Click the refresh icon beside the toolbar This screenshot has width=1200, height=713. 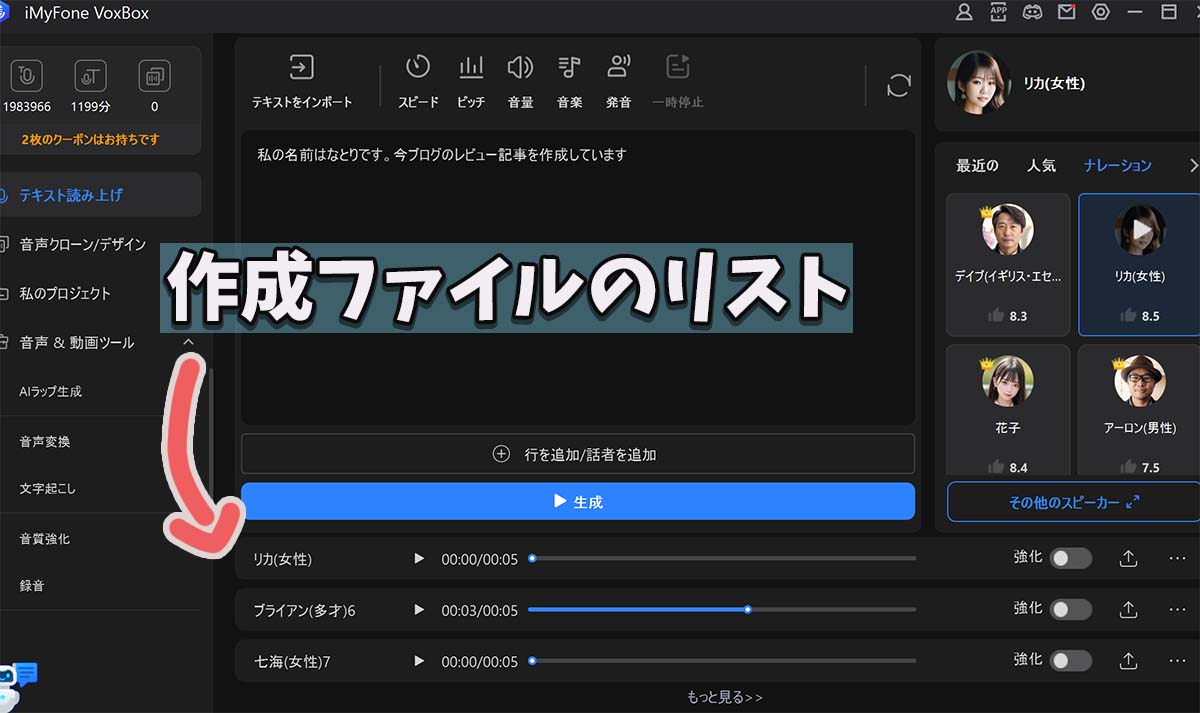click(x=898, y=86)
